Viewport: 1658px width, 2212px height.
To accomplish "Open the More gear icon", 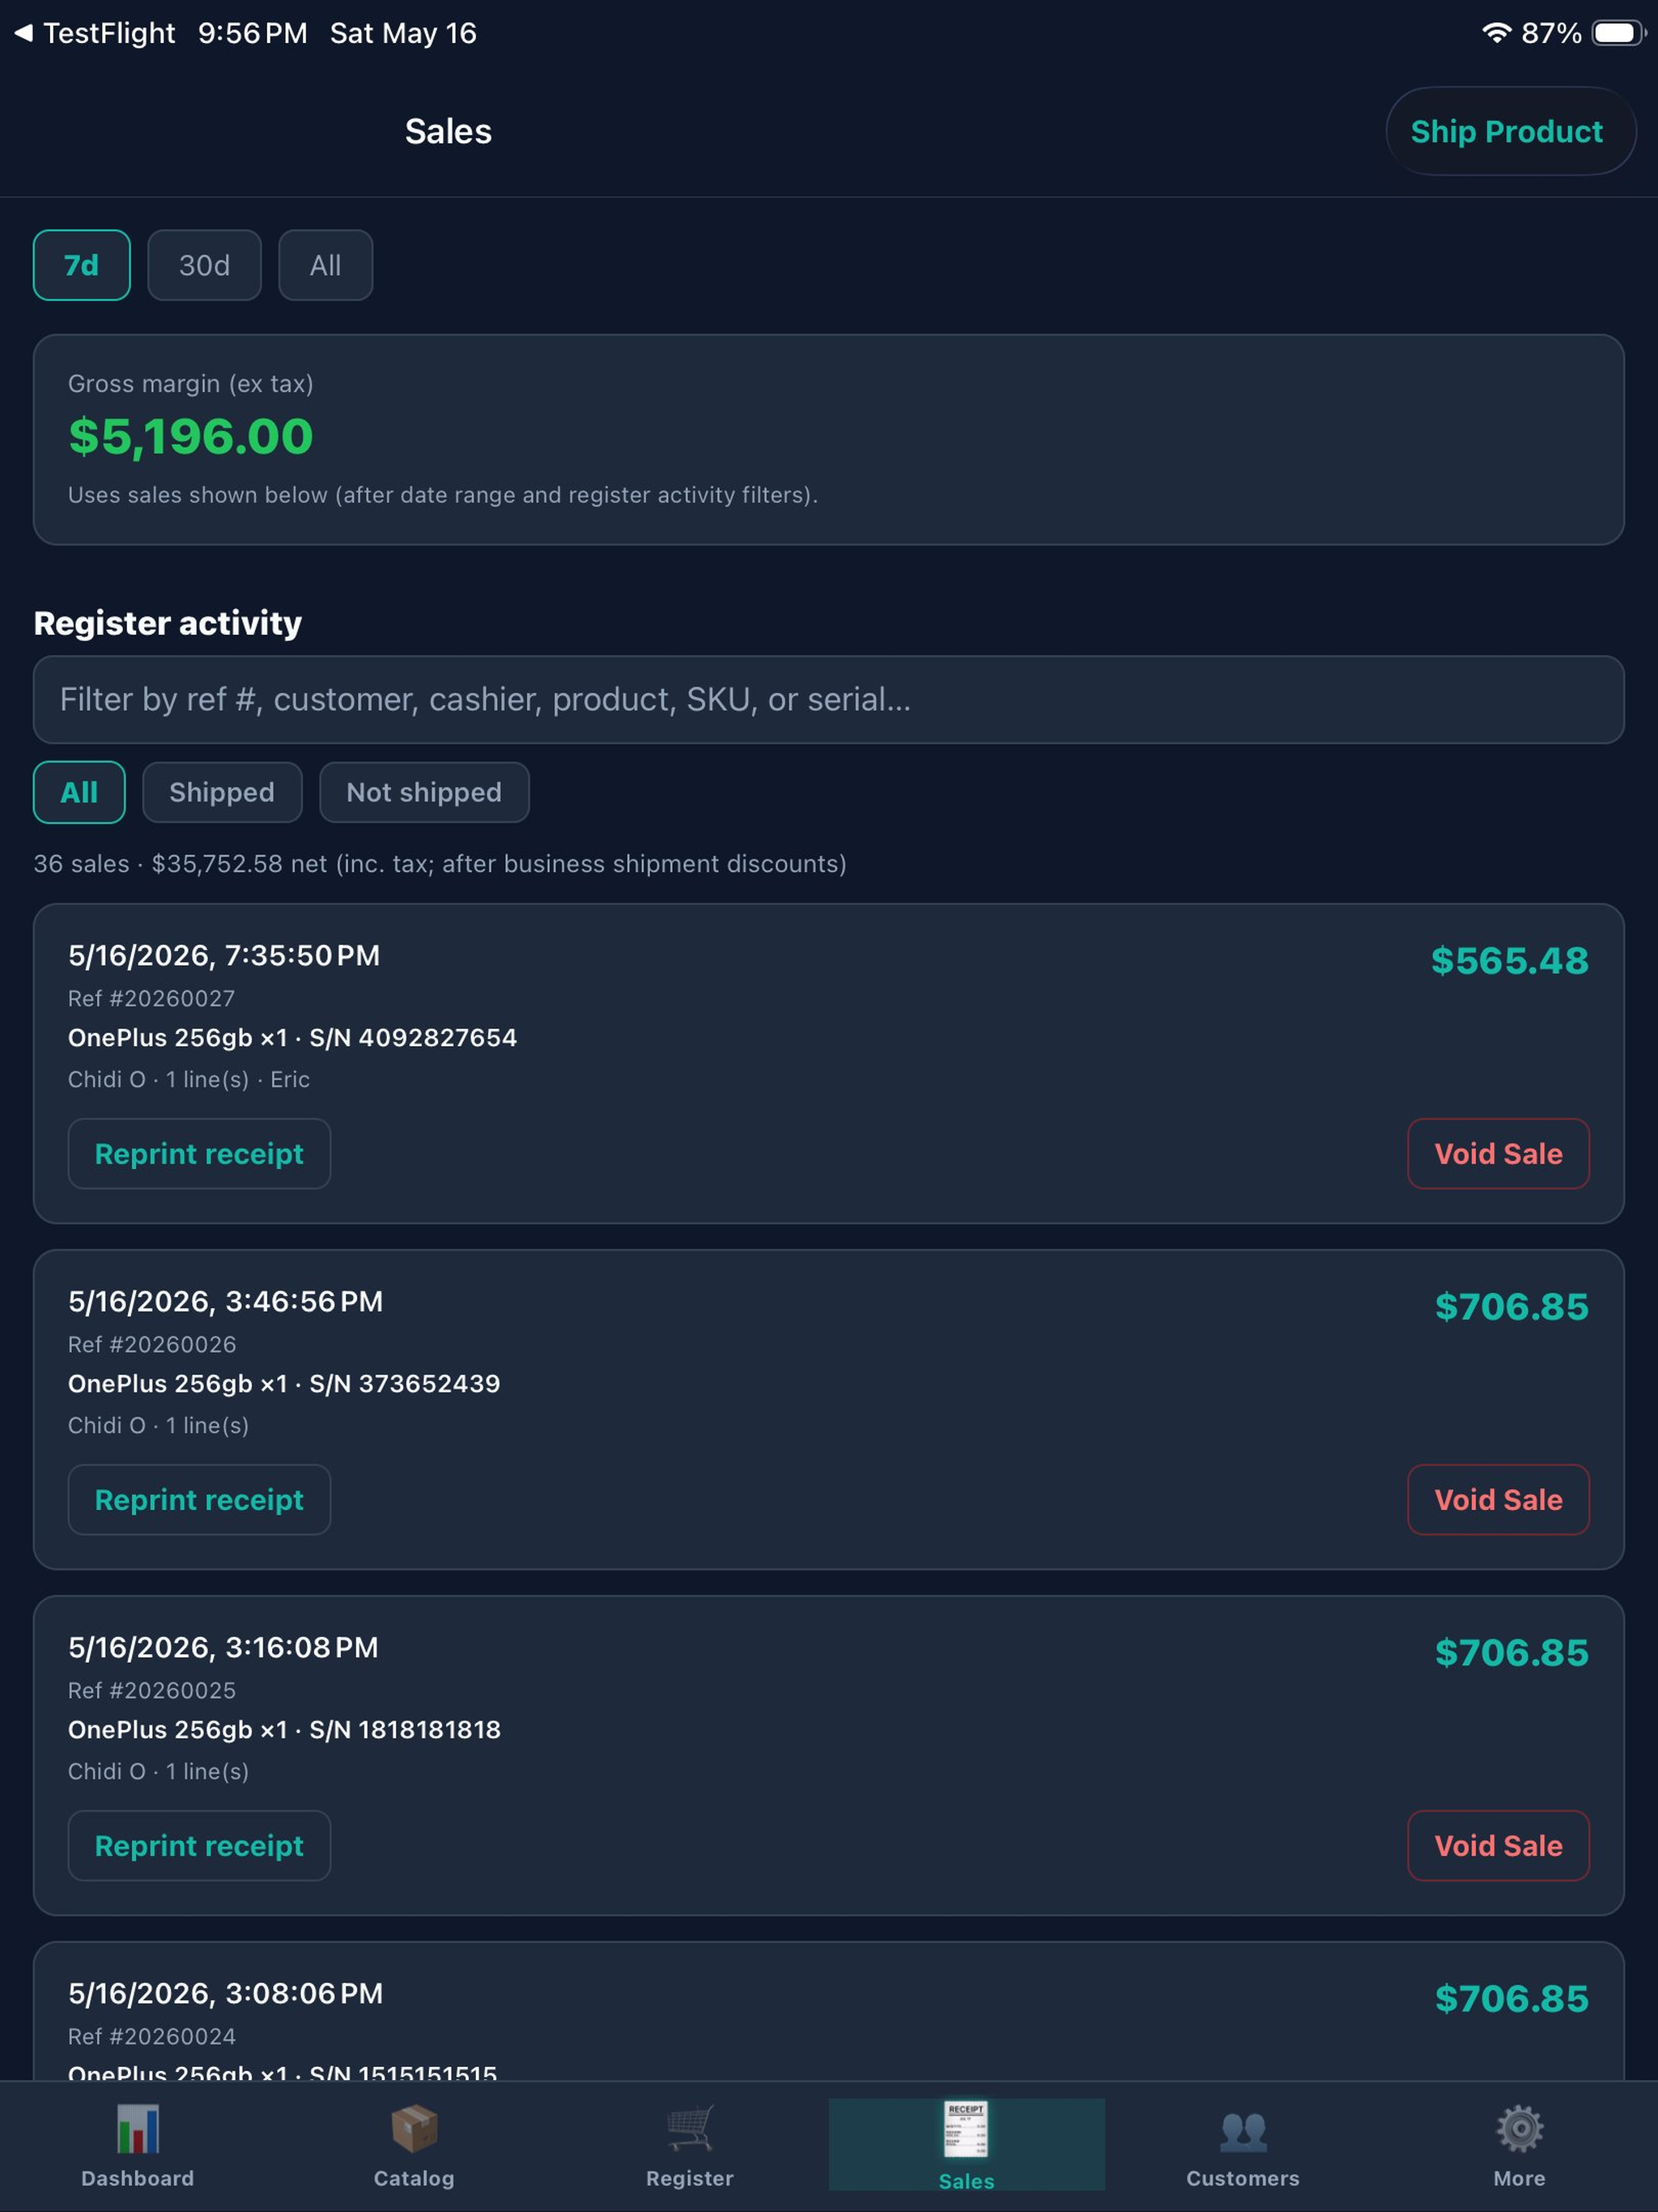I will click(x=1520, y=2129).
